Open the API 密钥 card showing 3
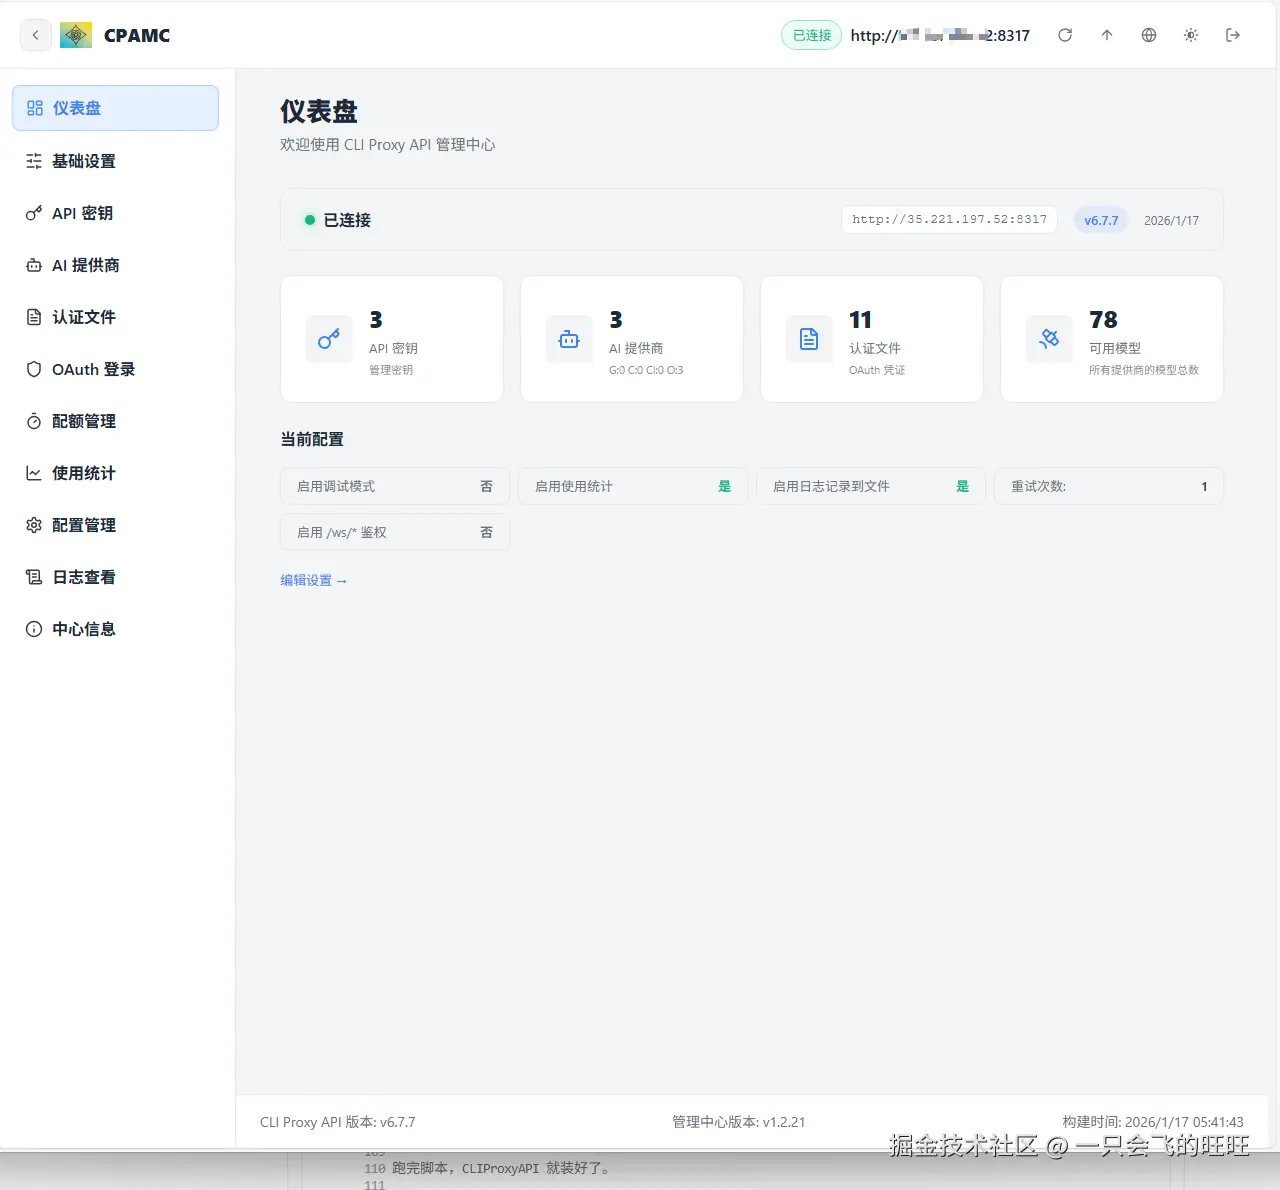This screenshot has width=1280, height=1190. tap(392, 339)
